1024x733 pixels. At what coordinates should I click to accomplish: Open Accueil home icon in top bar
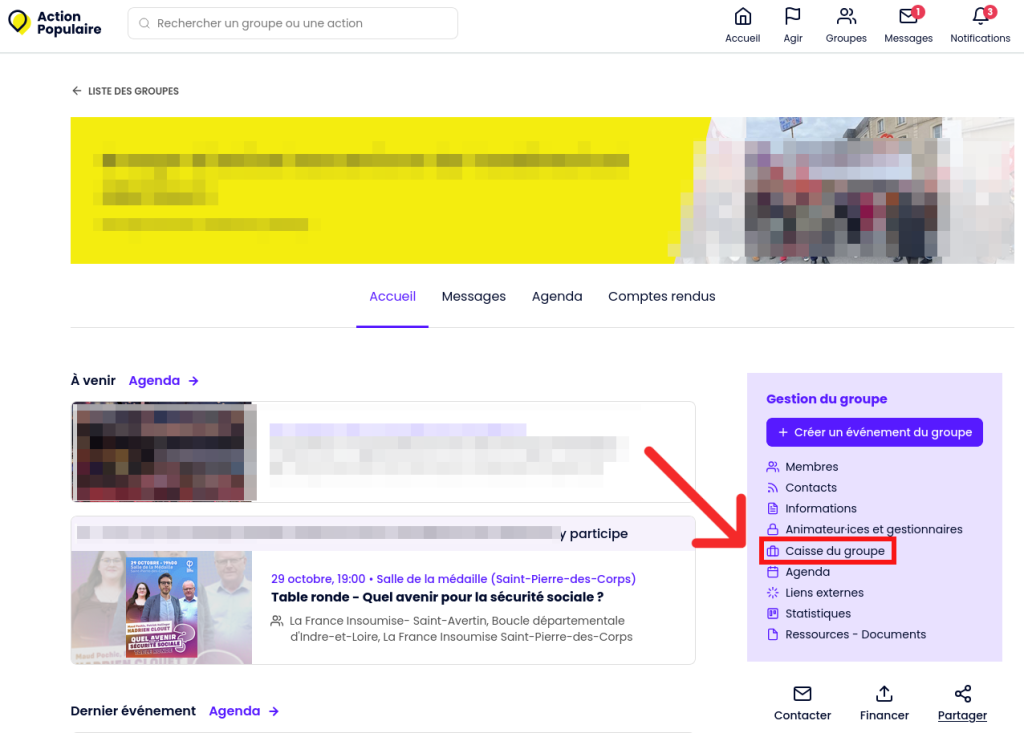(743, 16)
